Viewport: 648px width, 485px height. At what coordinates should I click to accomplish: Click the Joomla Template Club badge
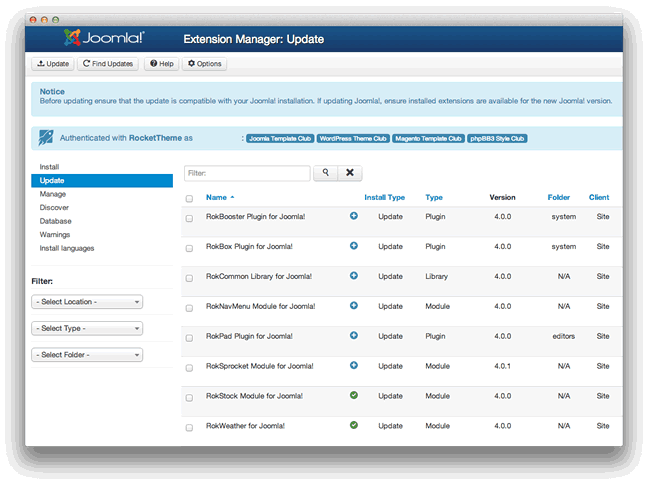(x=280, y=138)
